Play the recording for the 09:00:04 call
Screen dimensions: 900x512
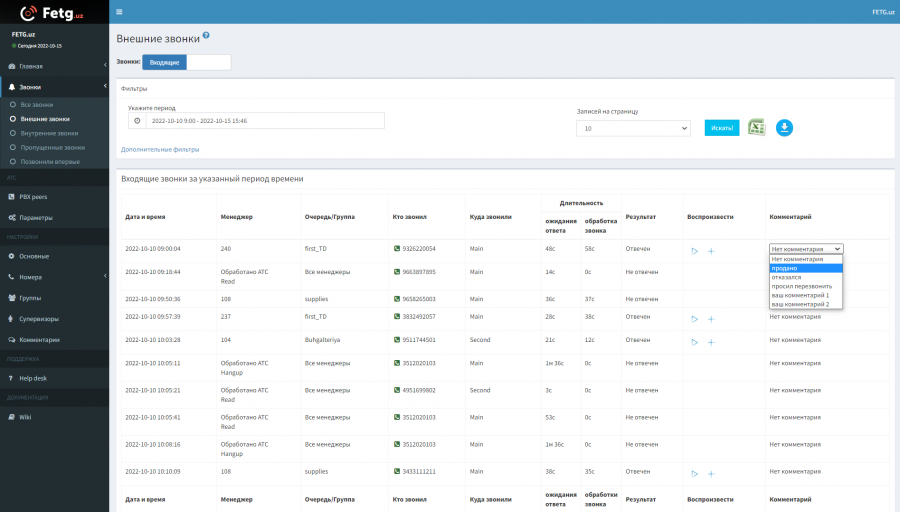pos(694,250)
